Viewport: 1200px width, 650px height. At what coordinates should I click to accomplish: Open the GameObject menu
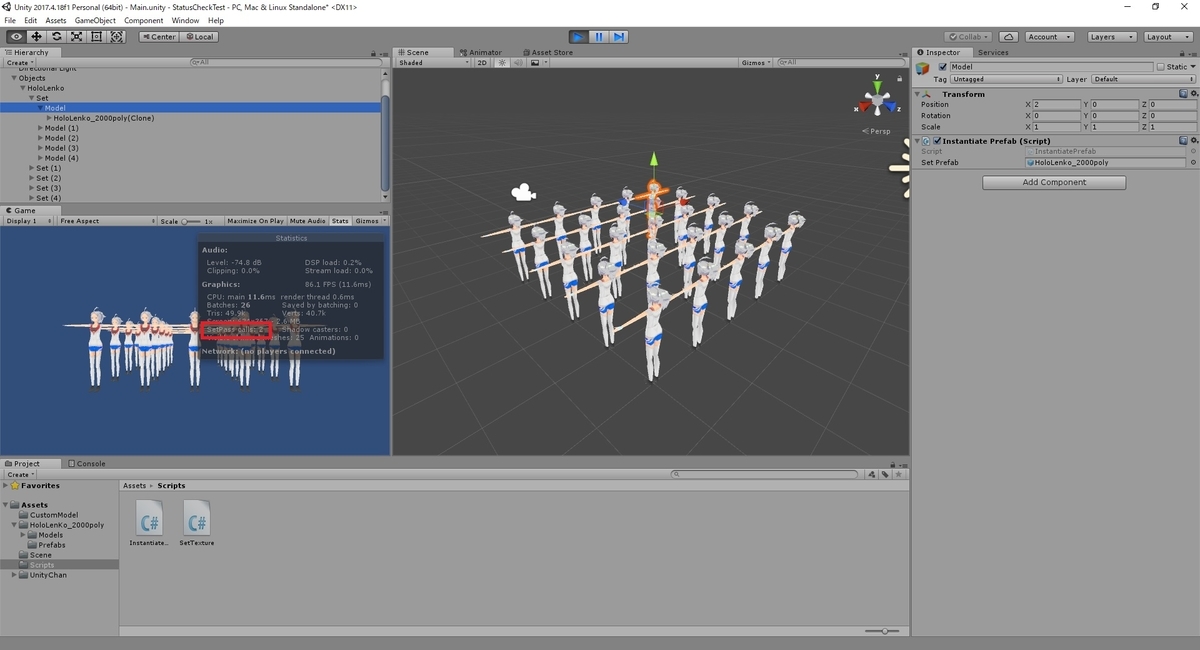95,20
